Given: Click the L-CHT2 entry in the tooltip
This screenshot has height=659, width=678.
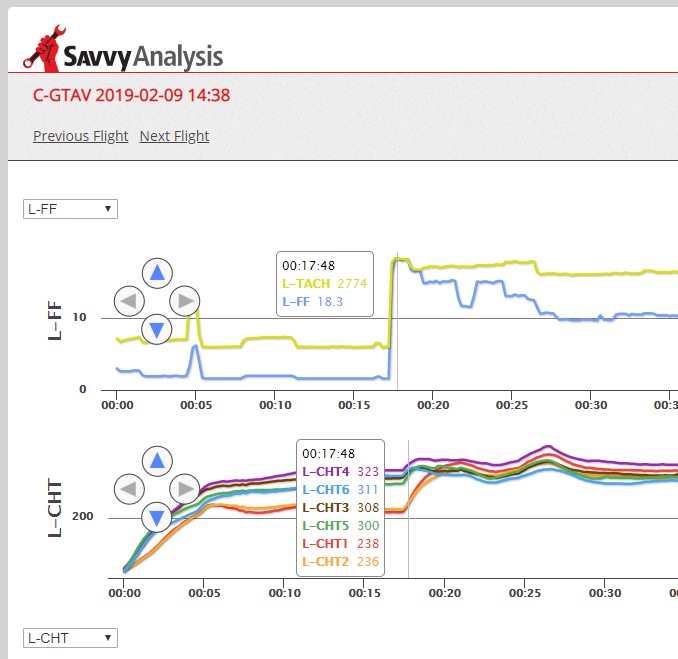Looking at the screenshot, I should click(x=326, y=562).
